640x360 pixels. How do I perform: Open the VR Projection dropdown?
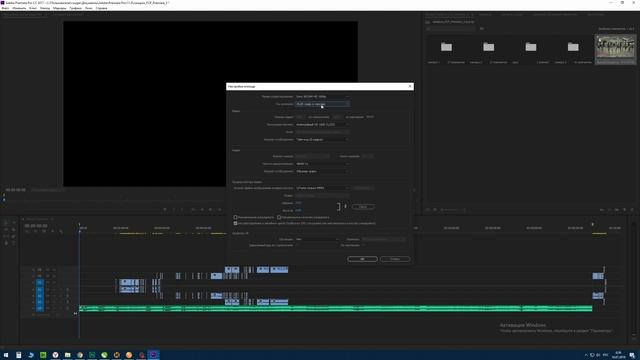tap(317, 240)
